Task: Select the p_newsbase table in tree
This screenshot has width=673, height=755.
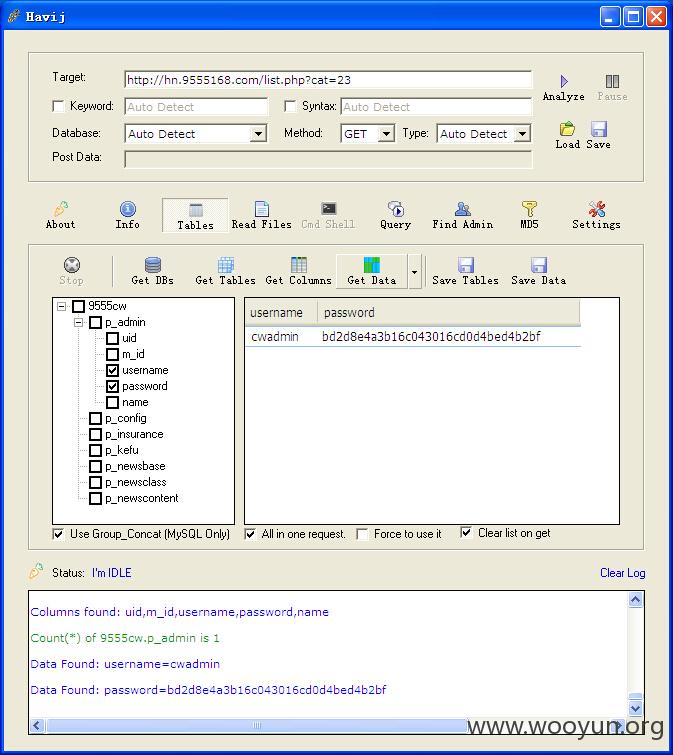Action: coord(135,466)
